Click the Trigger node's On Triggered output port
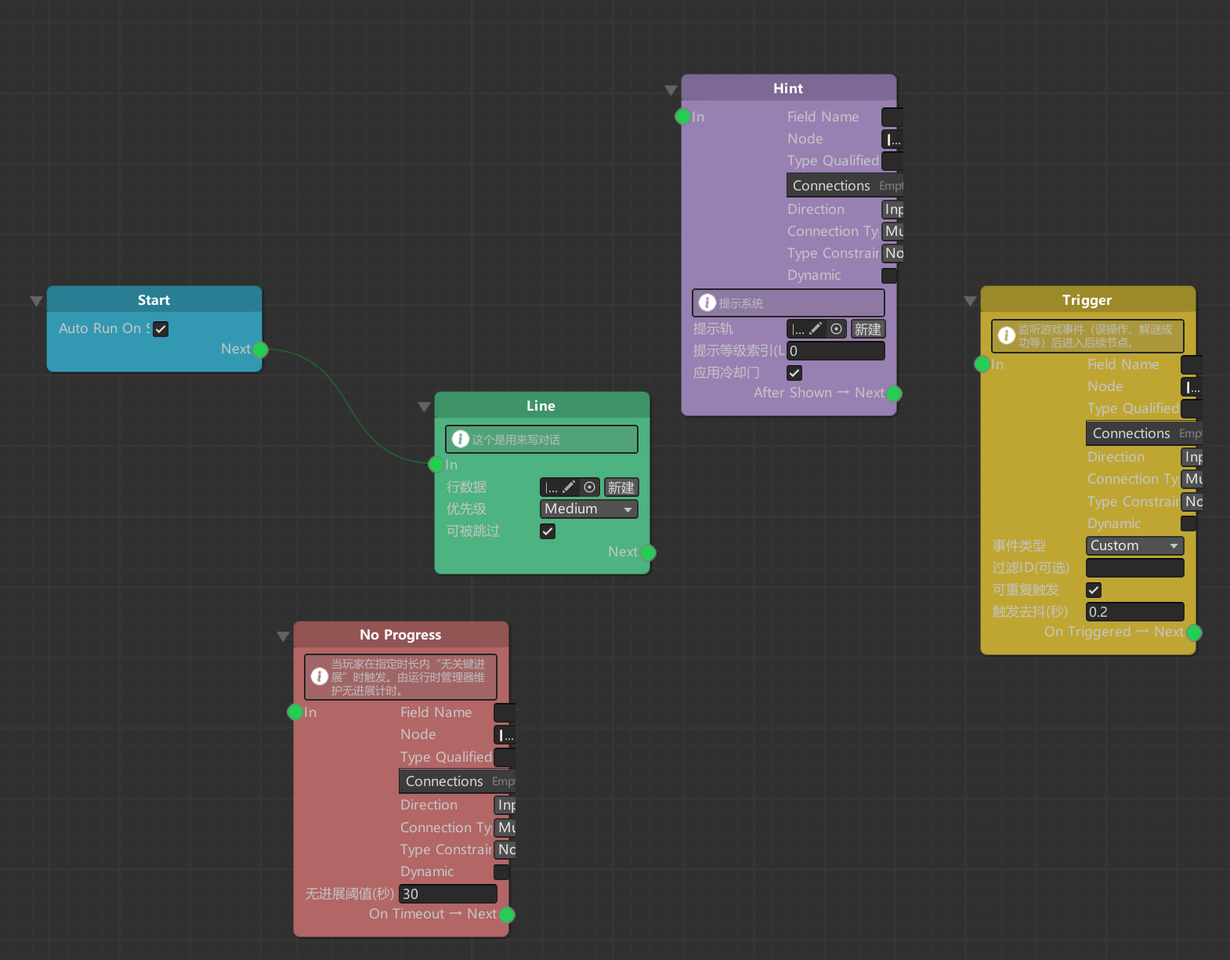 coord(1194,632)
